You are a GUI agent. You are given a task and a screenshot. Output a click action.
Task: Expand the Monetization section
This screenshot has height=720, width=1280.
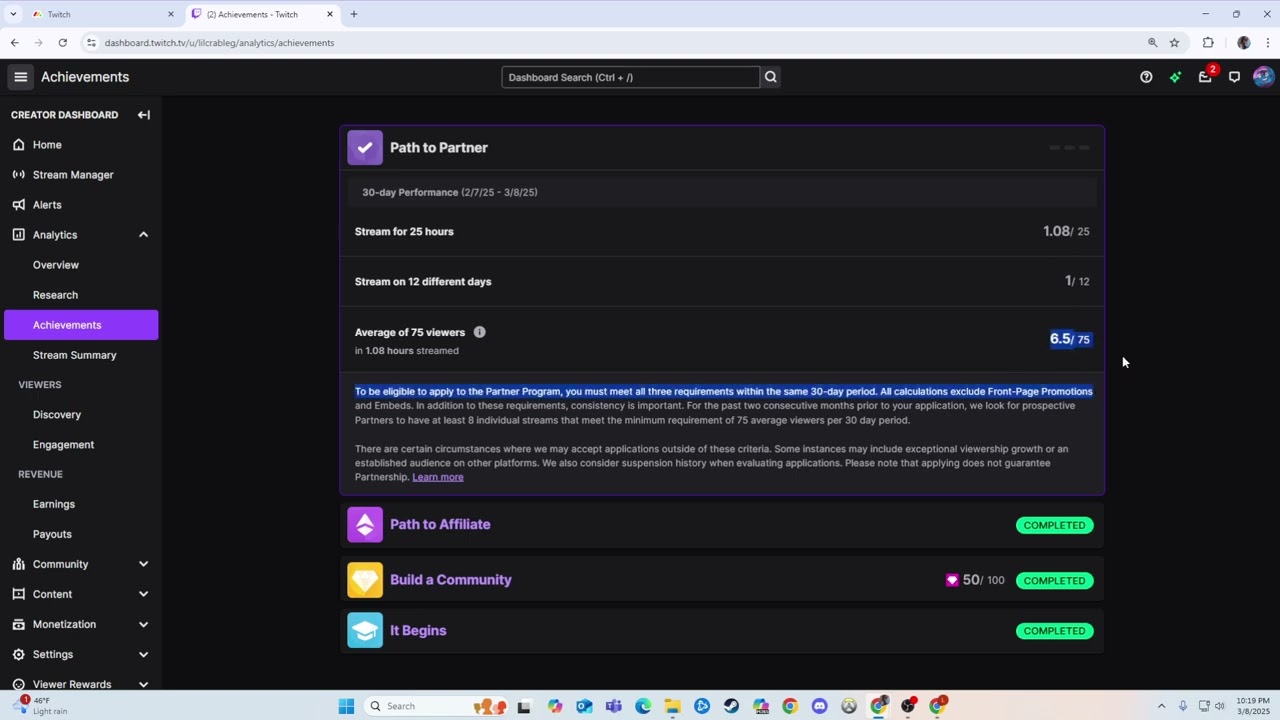point(143,624)
